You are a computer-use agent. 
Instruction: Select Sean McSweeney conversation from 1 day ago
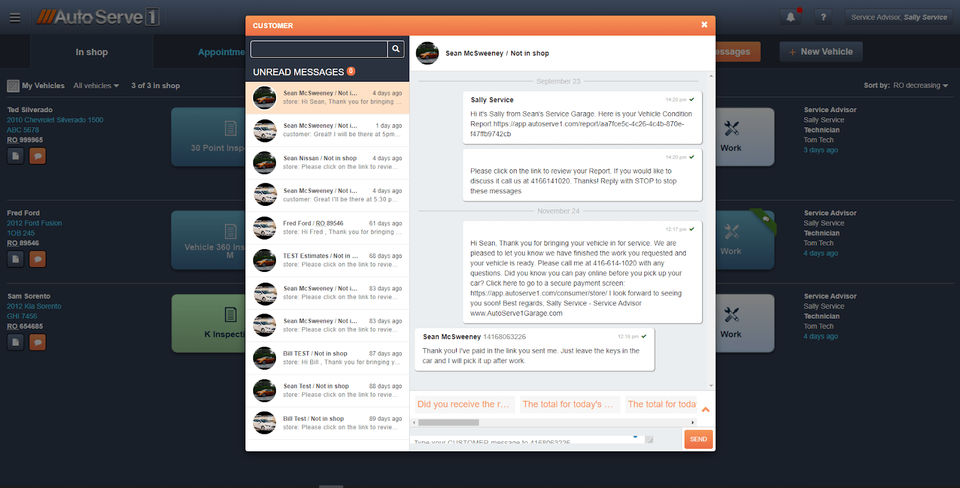point(328,130)
